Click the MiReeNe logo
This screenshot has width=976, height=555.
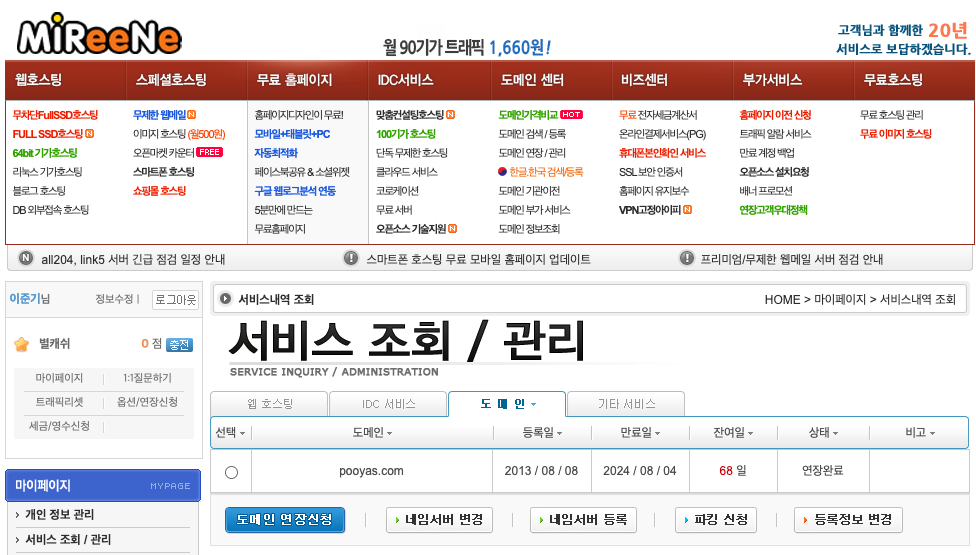(x=99, y=35)
